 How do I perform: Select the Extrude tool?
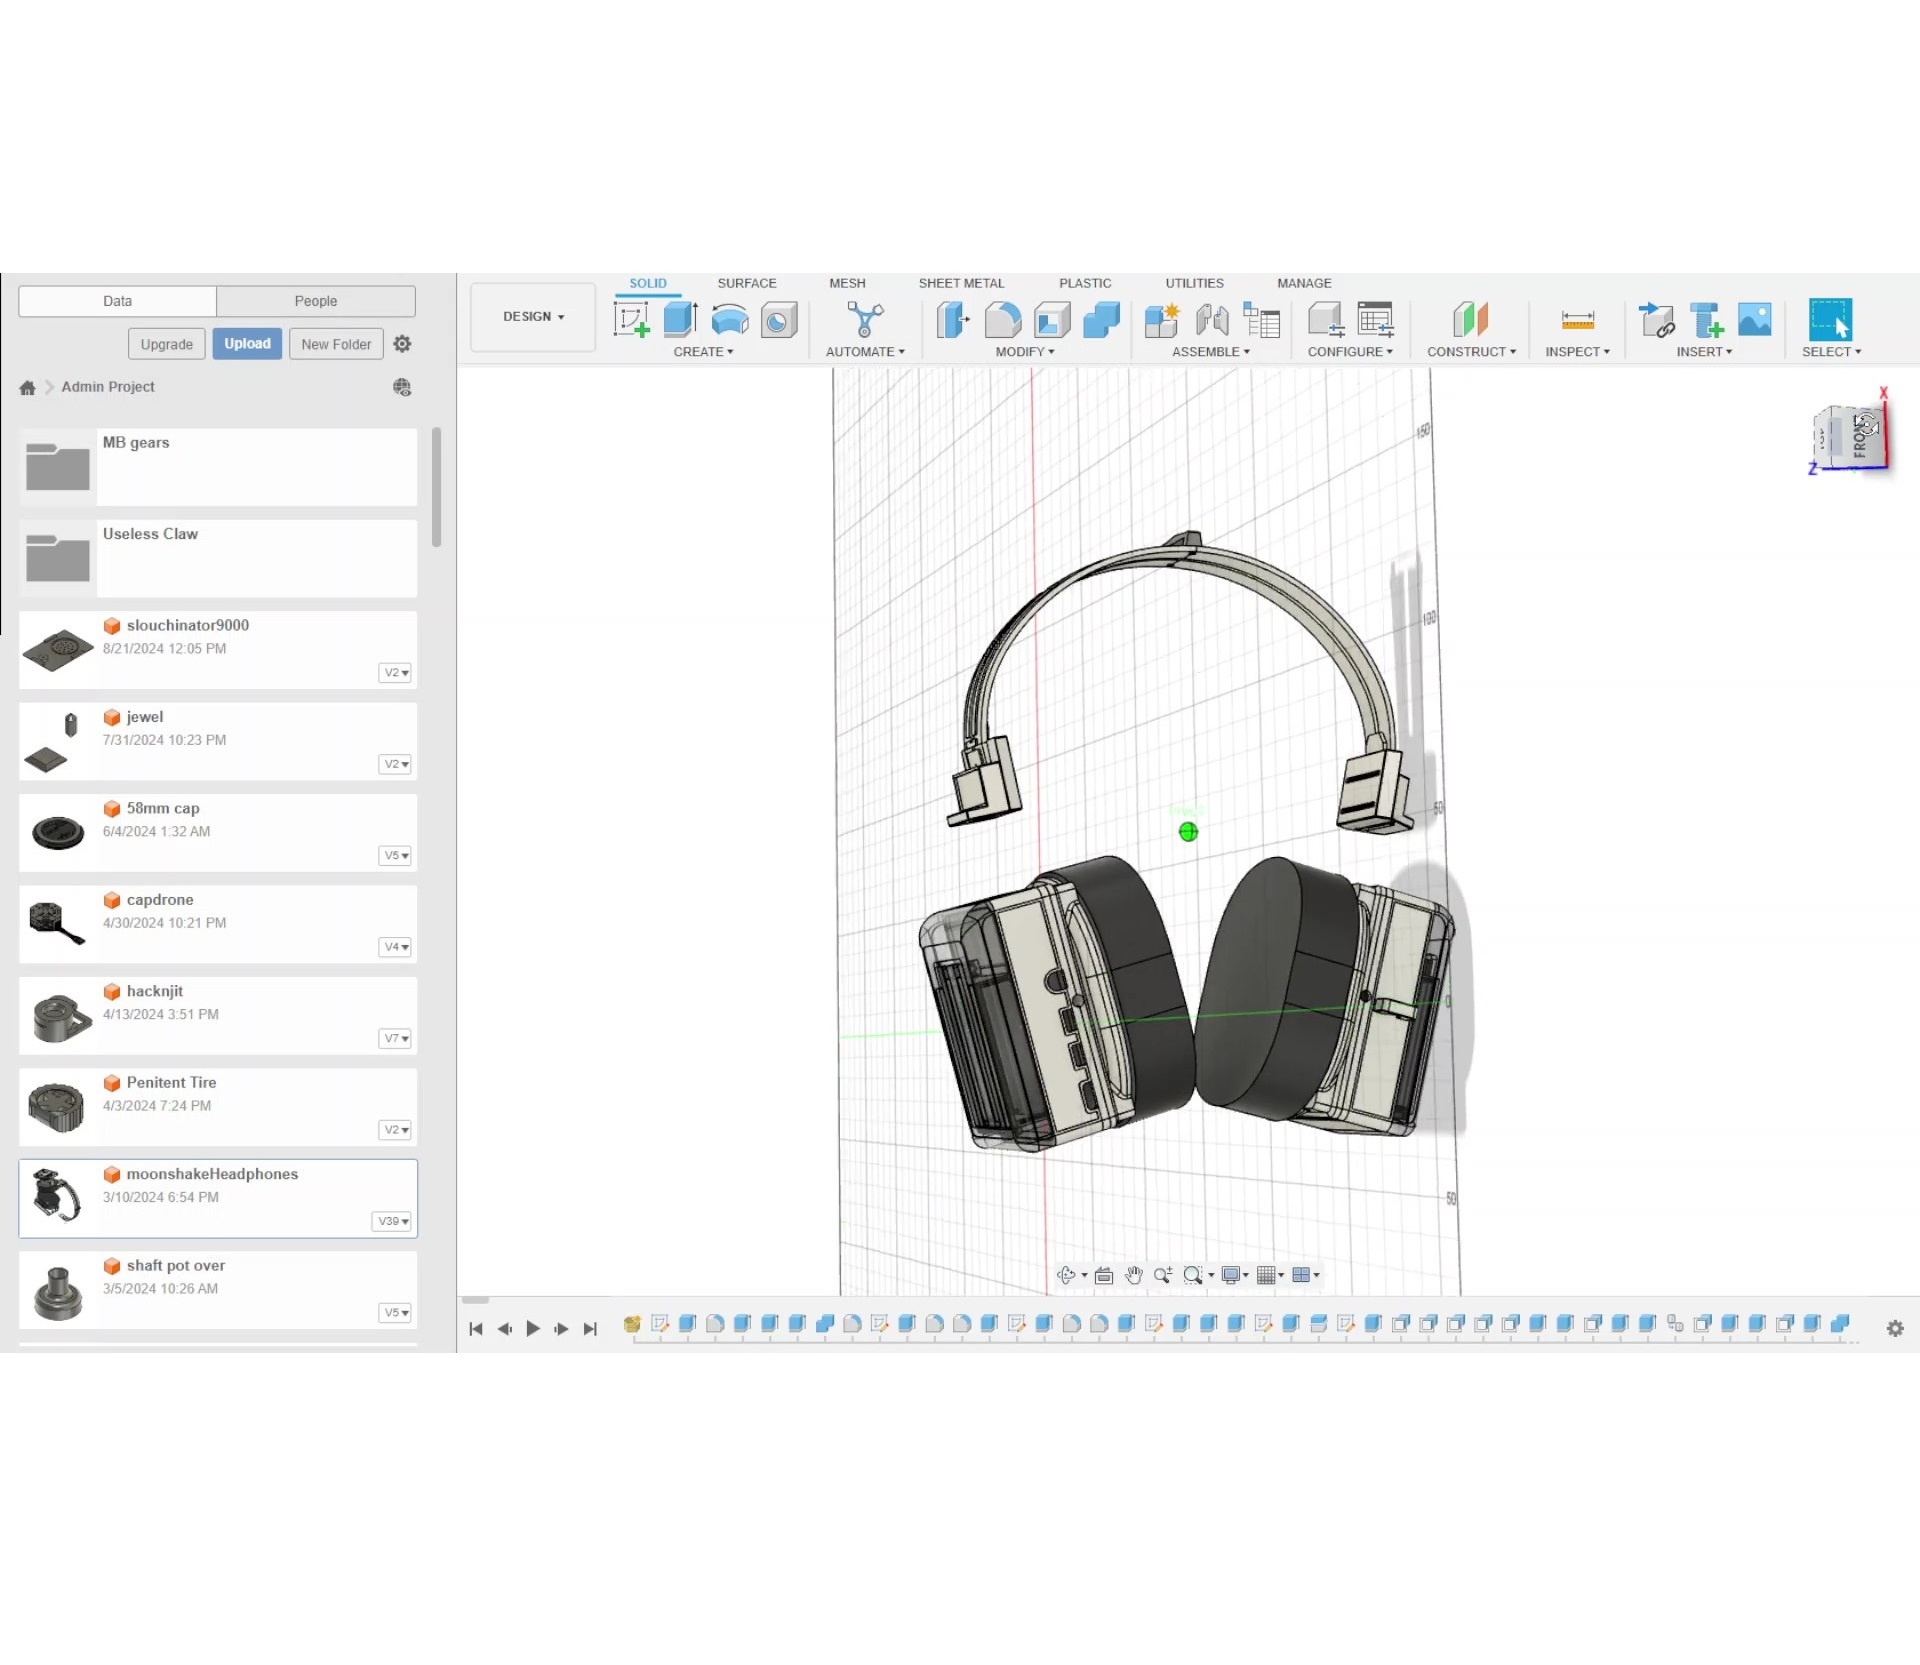[x=680, y=320]
